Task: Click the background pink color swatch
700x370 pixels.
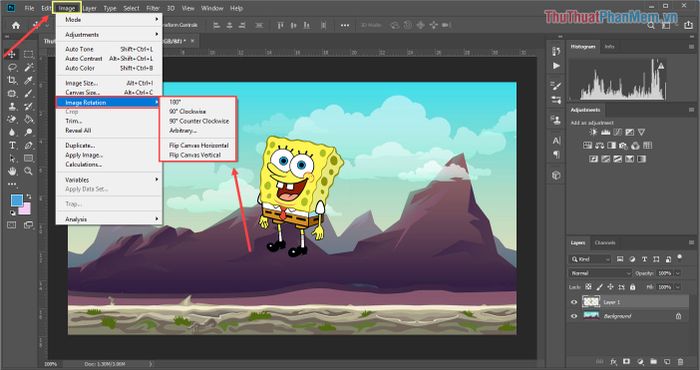Action: [26, 208]
